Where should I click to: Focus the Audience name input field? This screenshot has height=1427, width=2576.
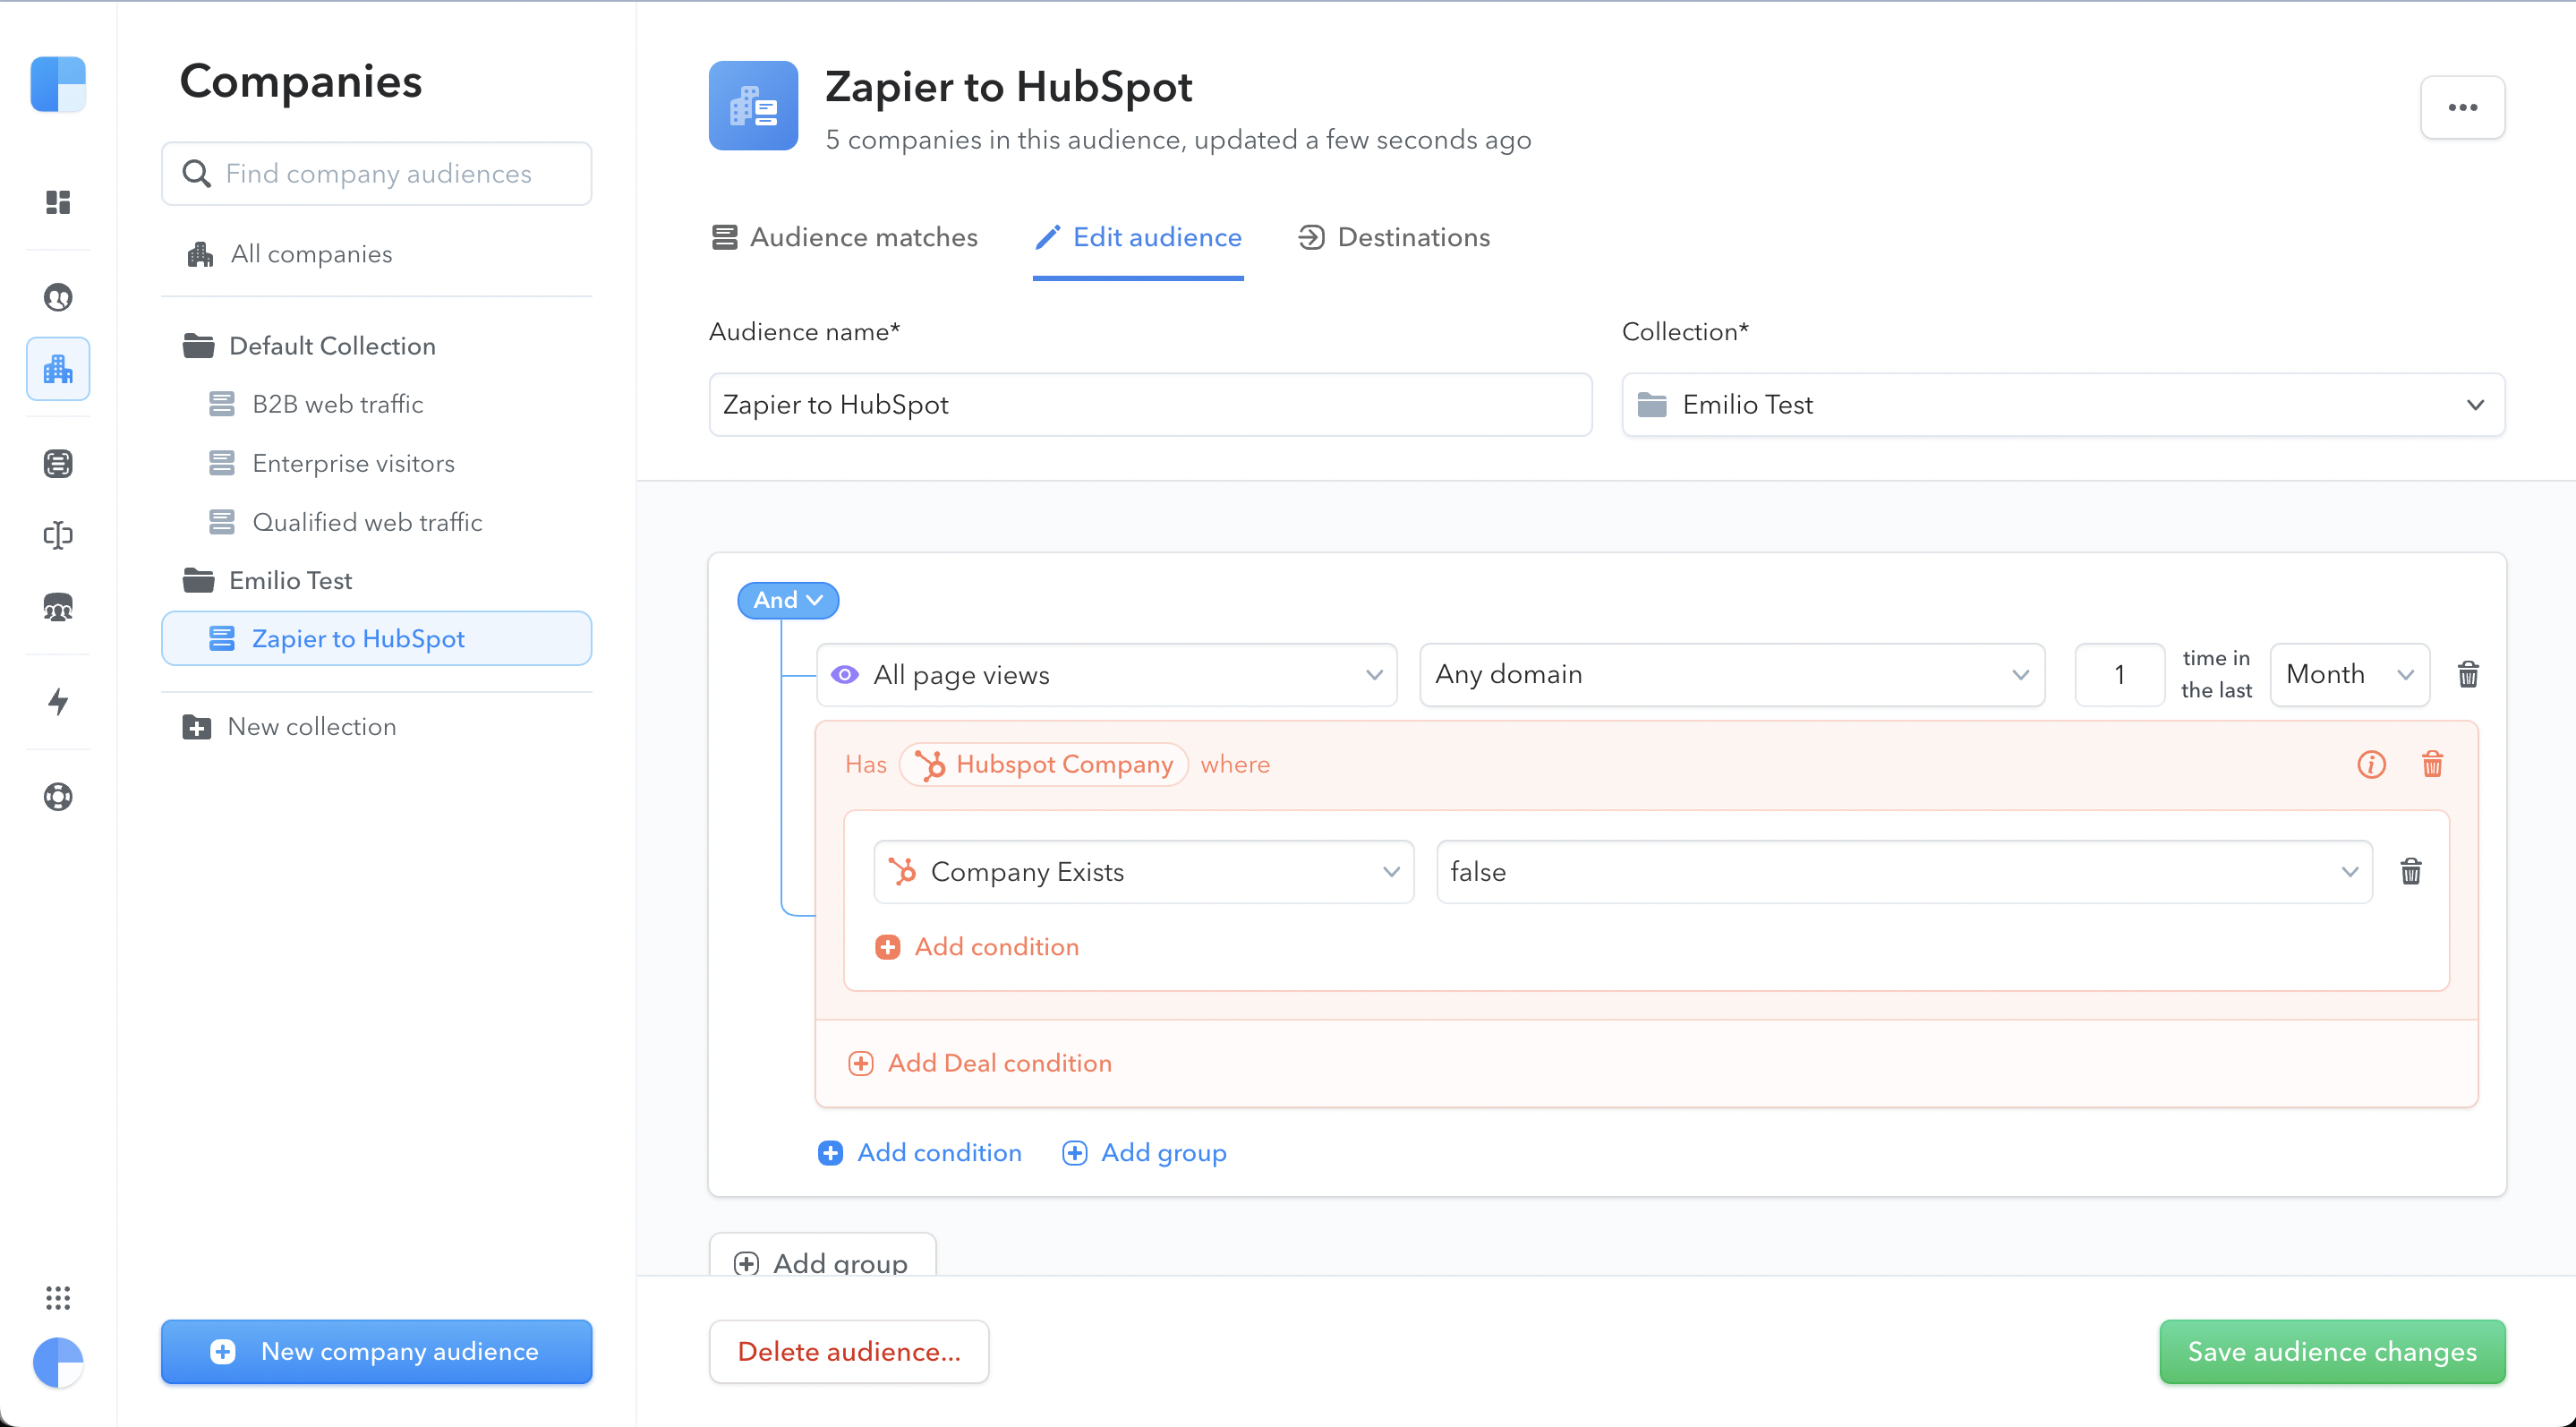tap(1150, 405)
